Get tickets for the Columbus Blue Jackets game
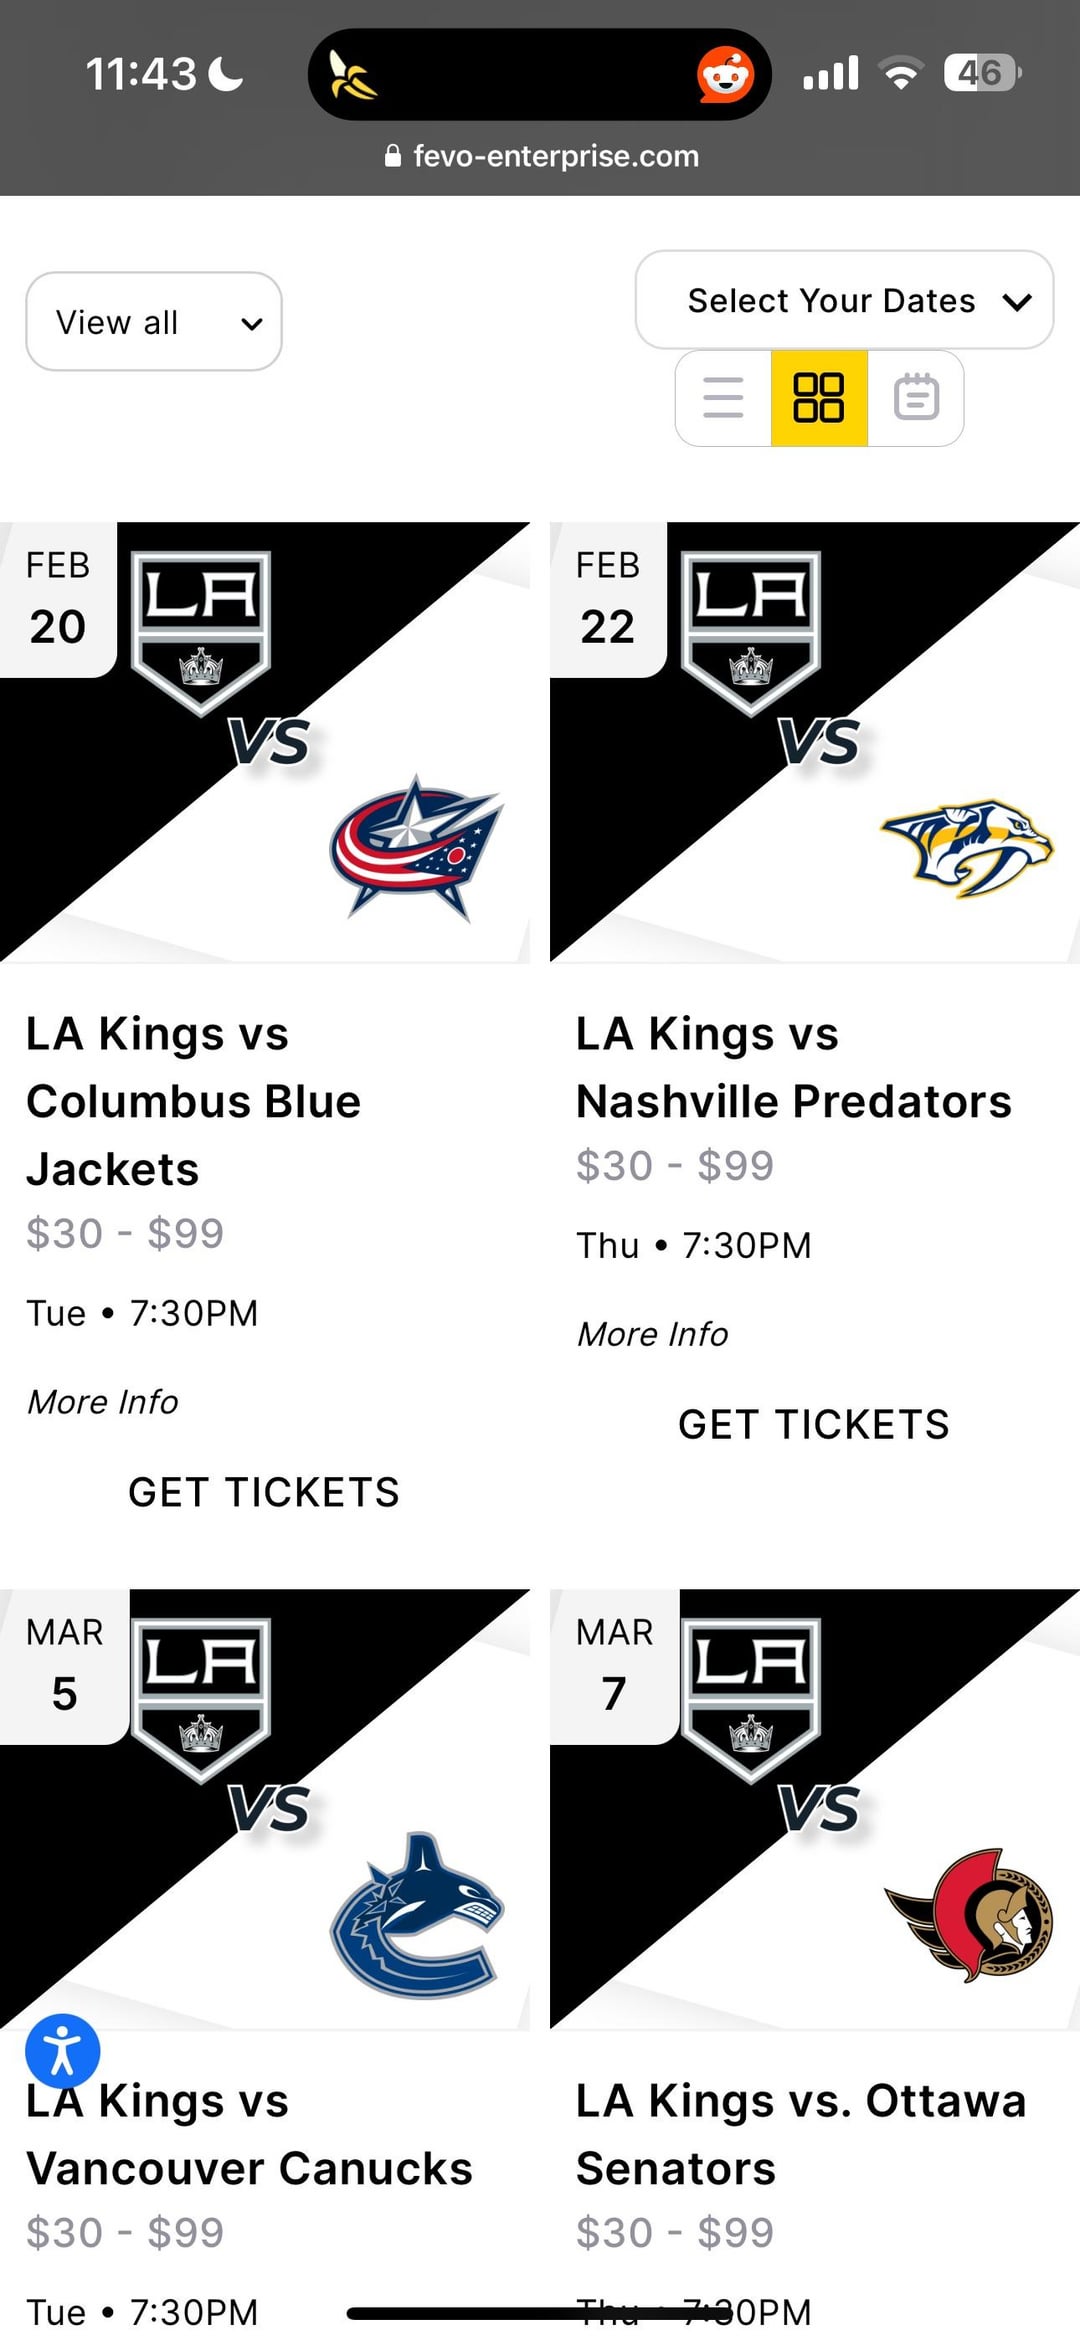The width and height of the screenshot is (1080, 2340). pos(264,1492)
